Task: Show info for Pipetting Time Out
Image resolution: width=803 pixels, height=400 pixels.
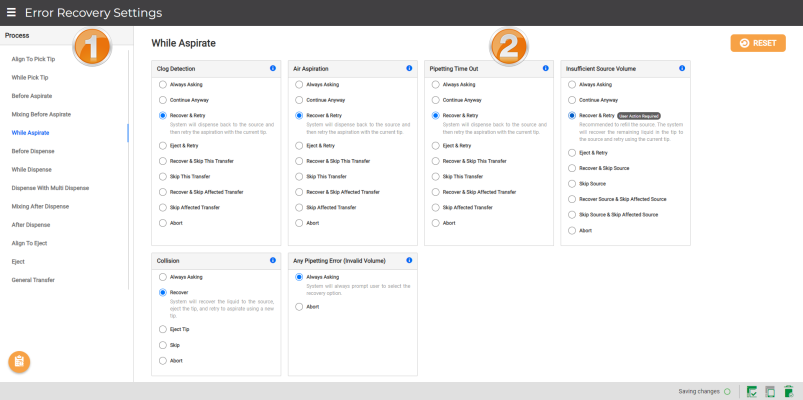Action: coord(545,68)
